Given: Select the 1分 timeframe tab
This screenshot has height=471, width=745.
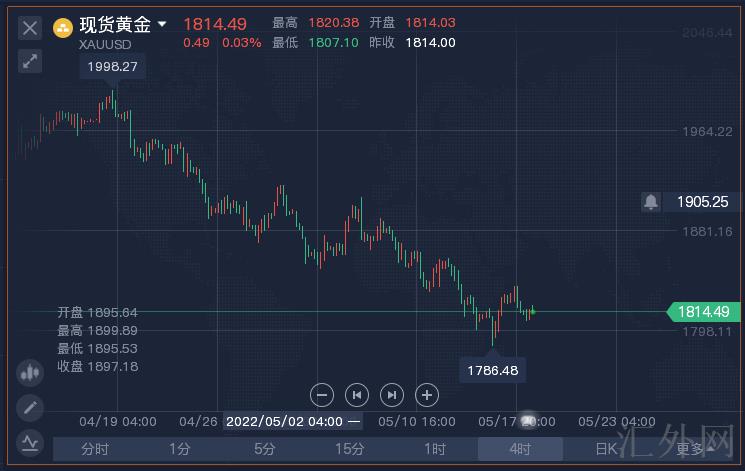Looking at the screenshot, I should 180,449.
